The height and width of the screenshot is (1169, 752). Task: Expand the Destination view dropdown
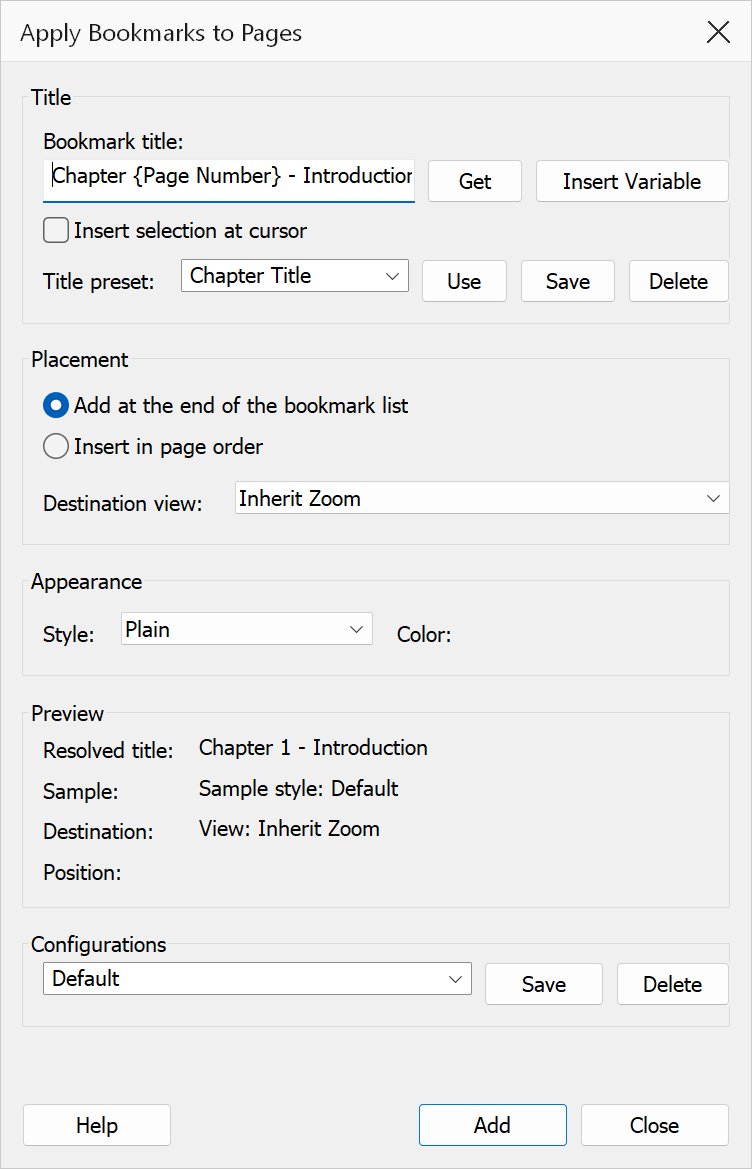482,498
